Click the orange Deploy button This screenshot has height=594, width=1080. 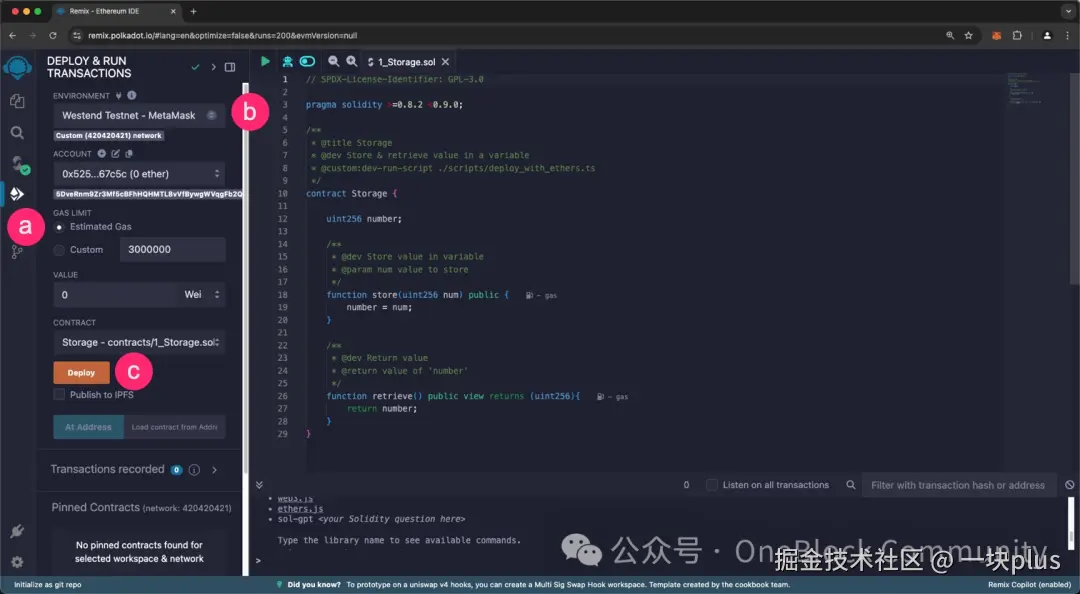tap(81, 373)
